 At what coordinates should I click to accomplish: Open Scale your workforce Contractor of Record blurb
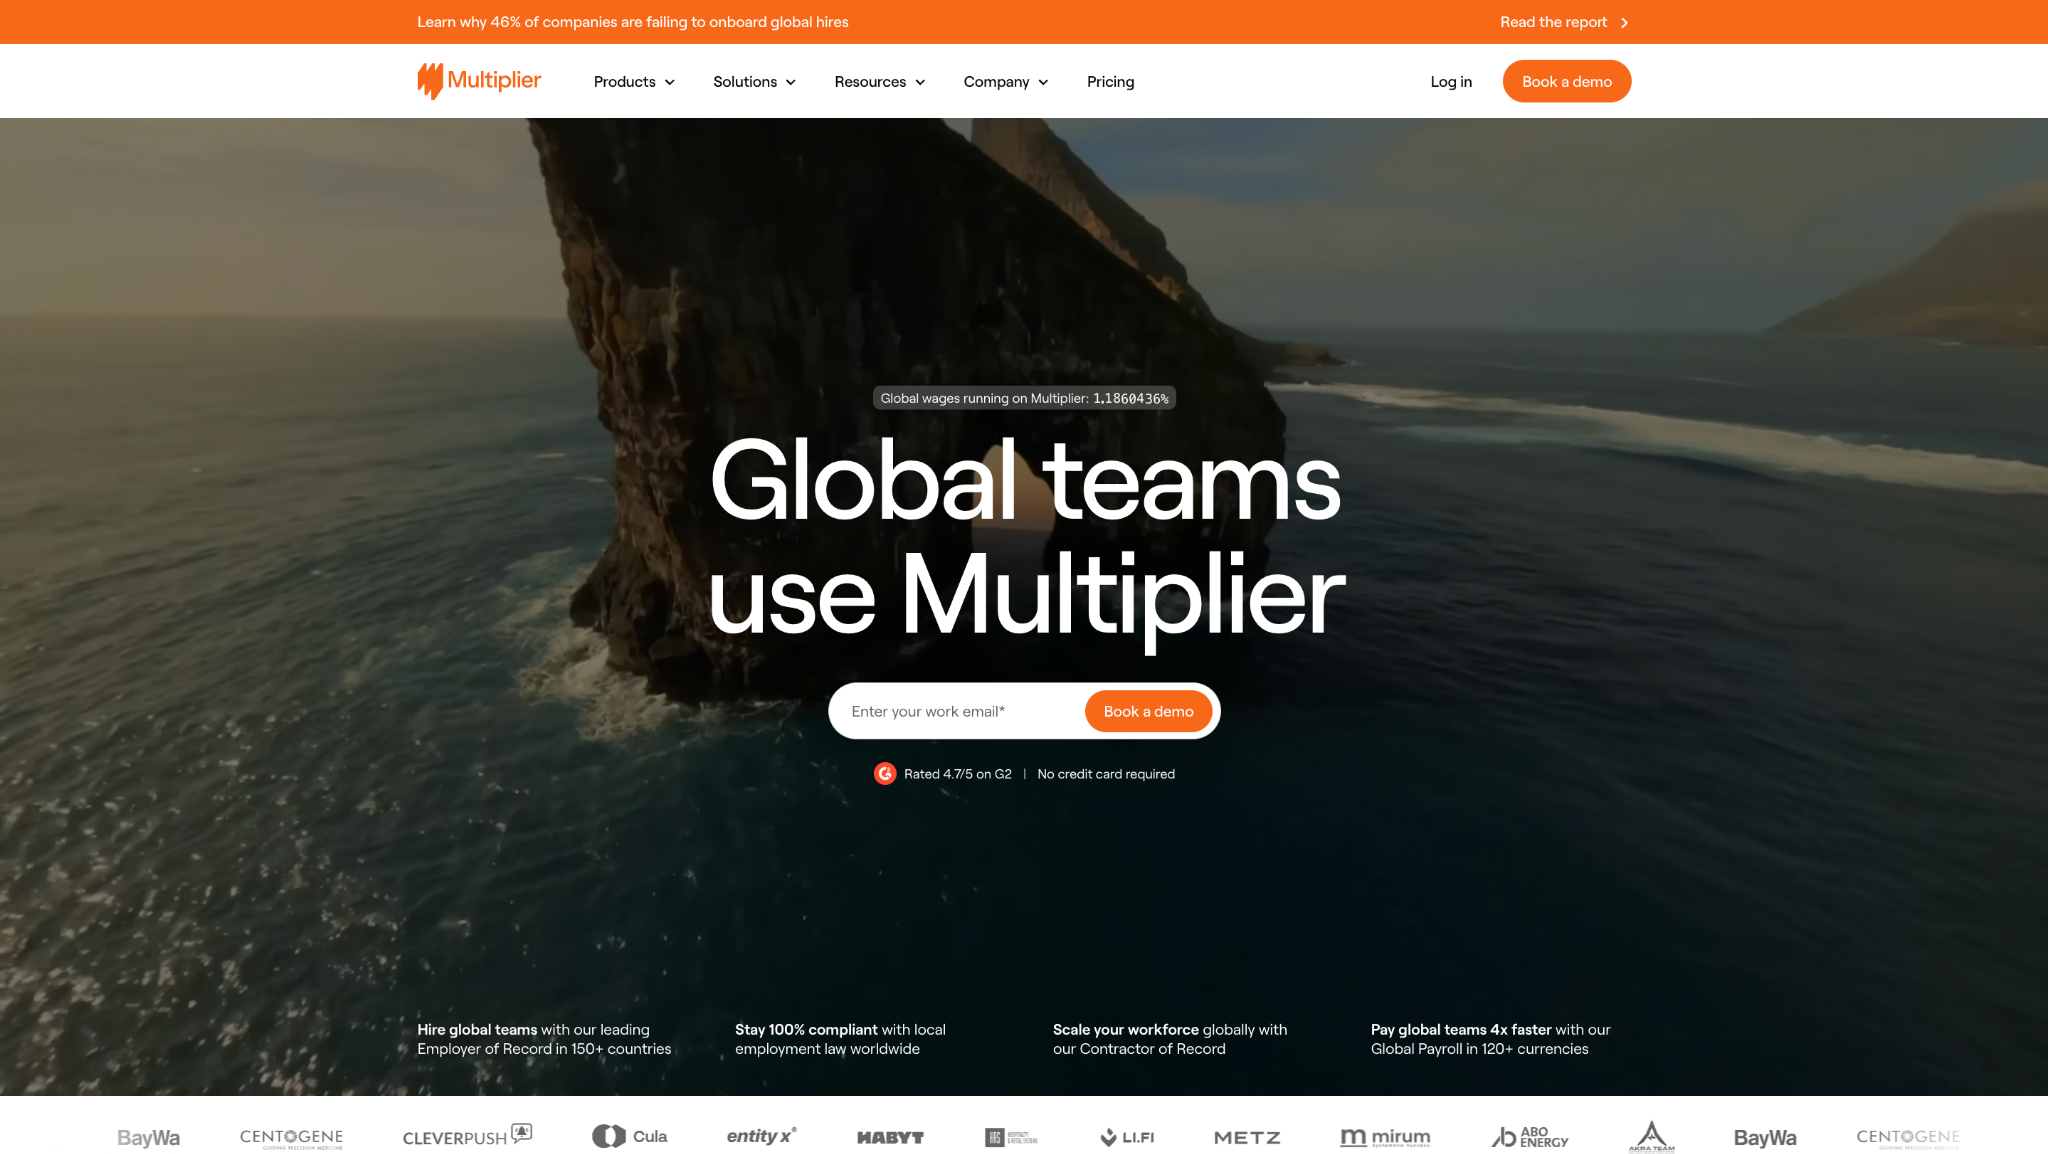click(1170, 1039)
